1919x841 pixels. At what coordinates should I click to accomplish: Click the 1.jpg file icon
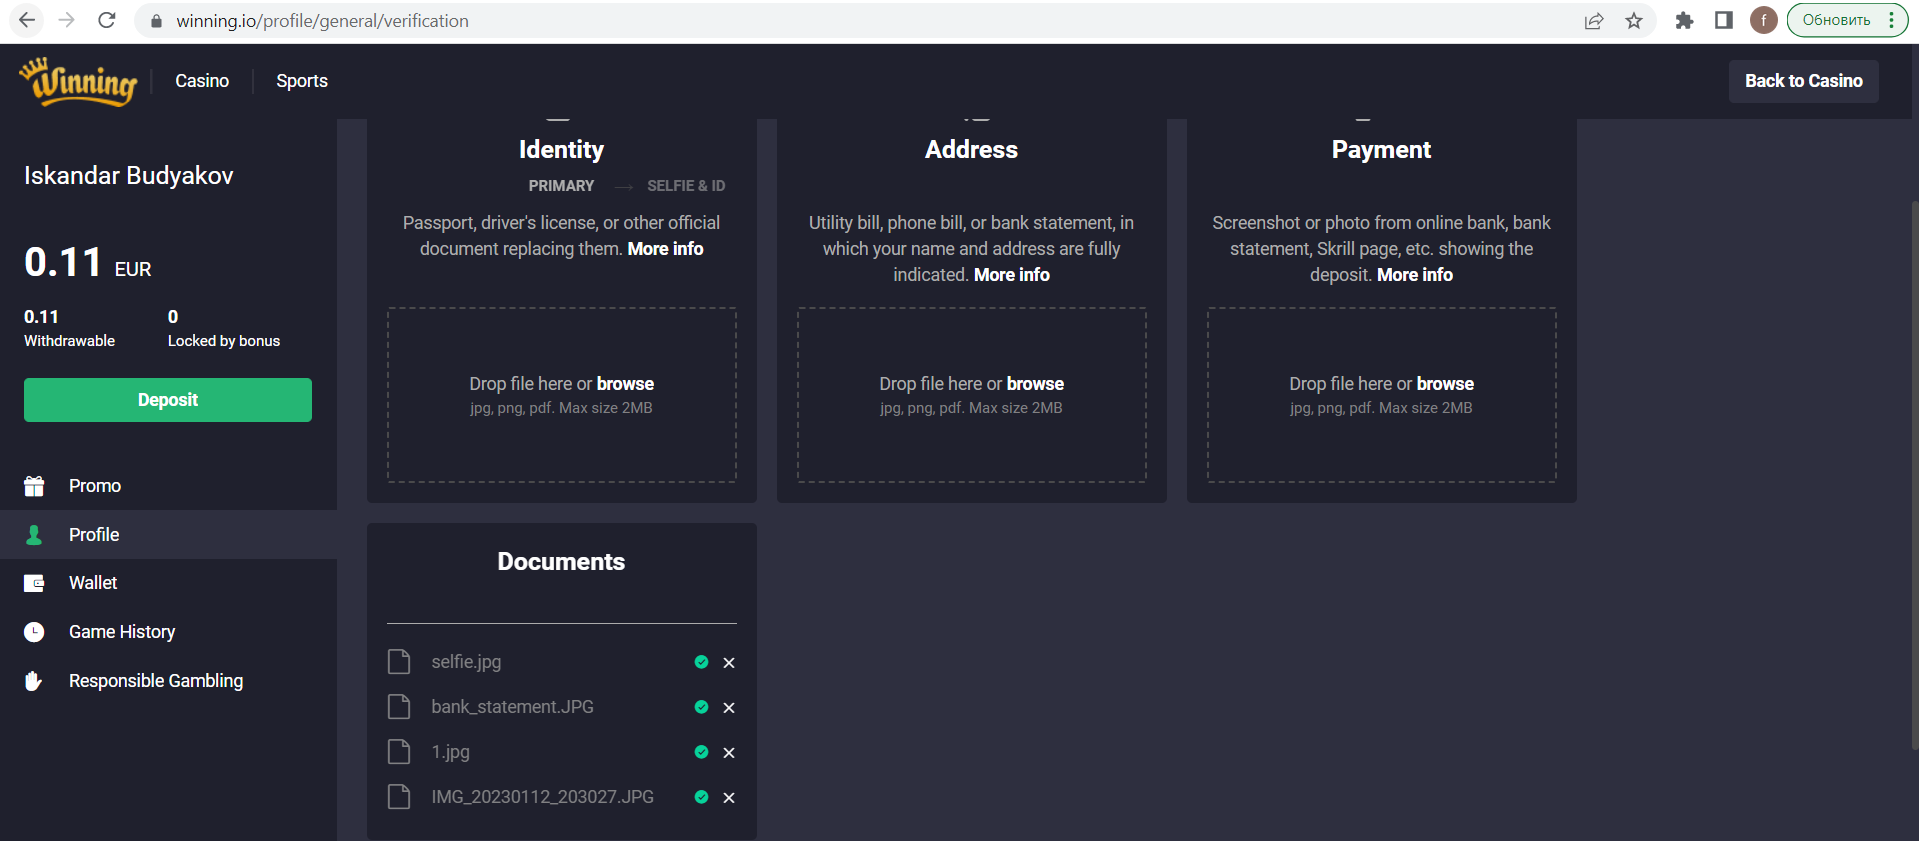click(399, 752)
